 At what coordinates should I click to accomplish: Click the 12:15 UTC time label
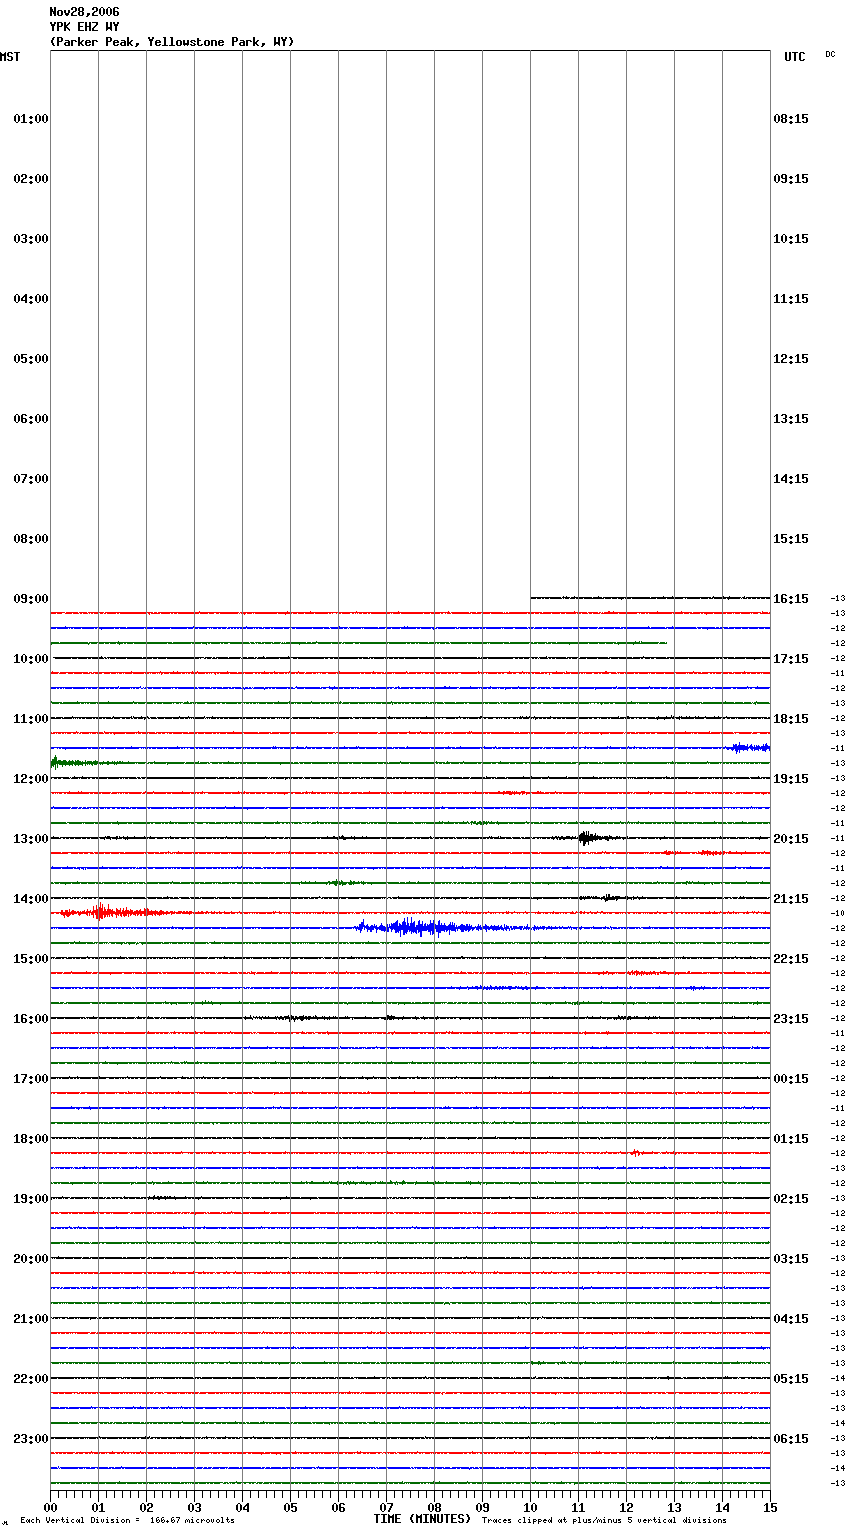pyautogui.click(x=791, y=359)
